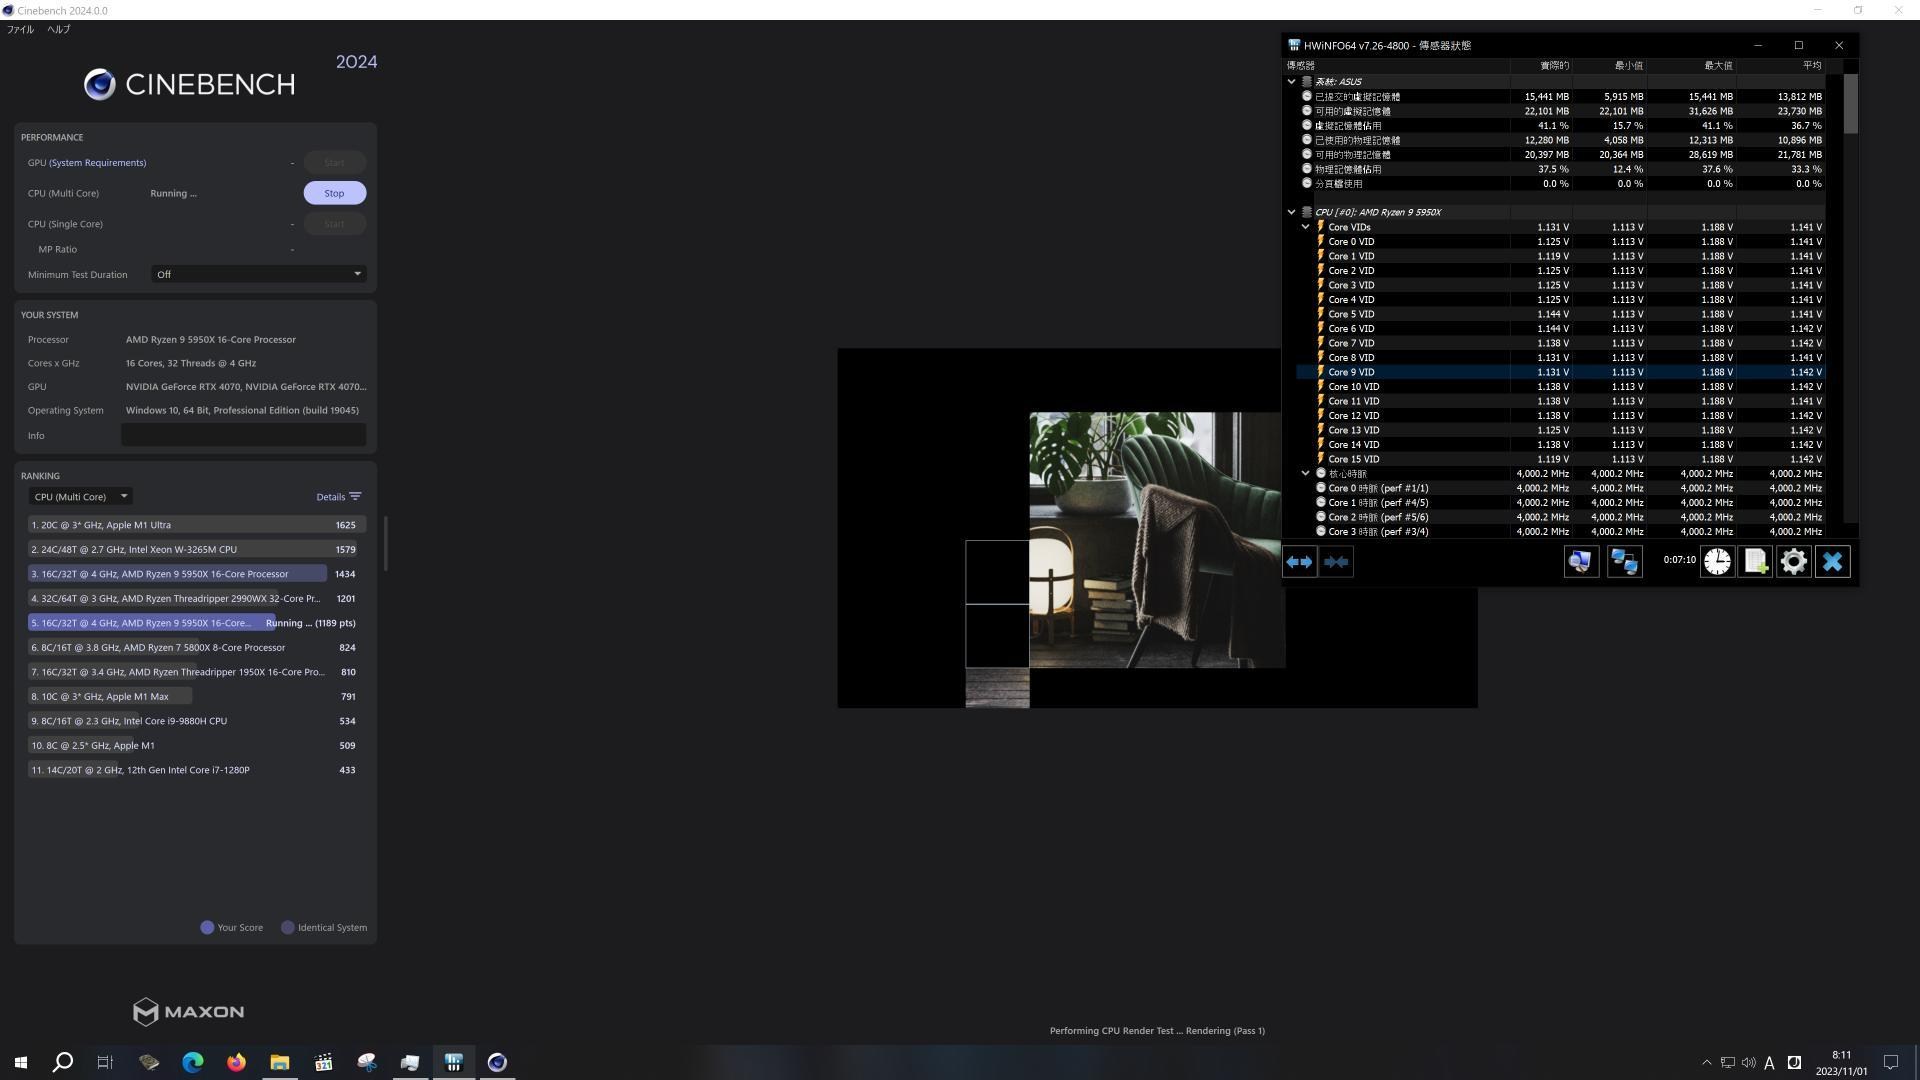The width and height of the screenshot is (1920, 1080).
Task: Click HWiNFO expand columns arrows icon
Action: [1299, 562]
